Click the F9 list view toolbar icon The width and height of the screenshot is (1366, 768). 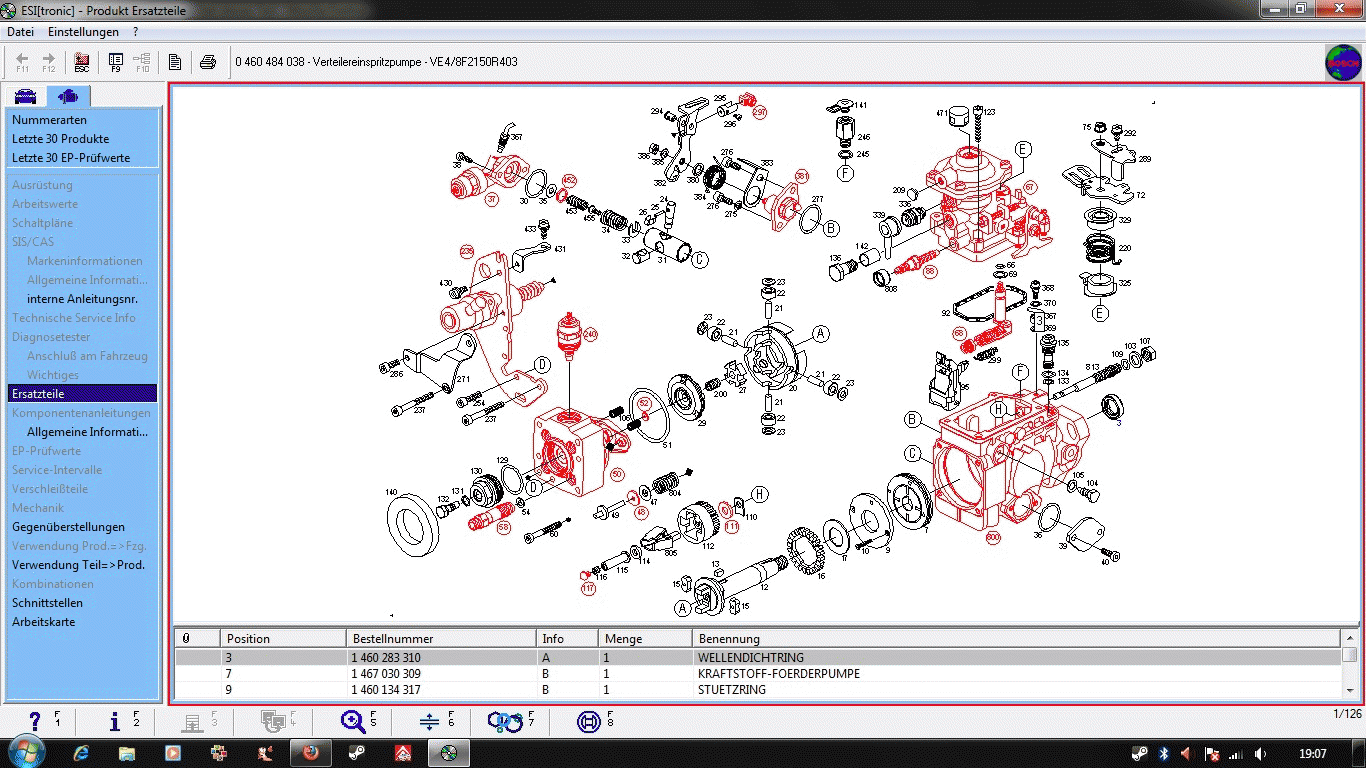[x=116, y=62]
